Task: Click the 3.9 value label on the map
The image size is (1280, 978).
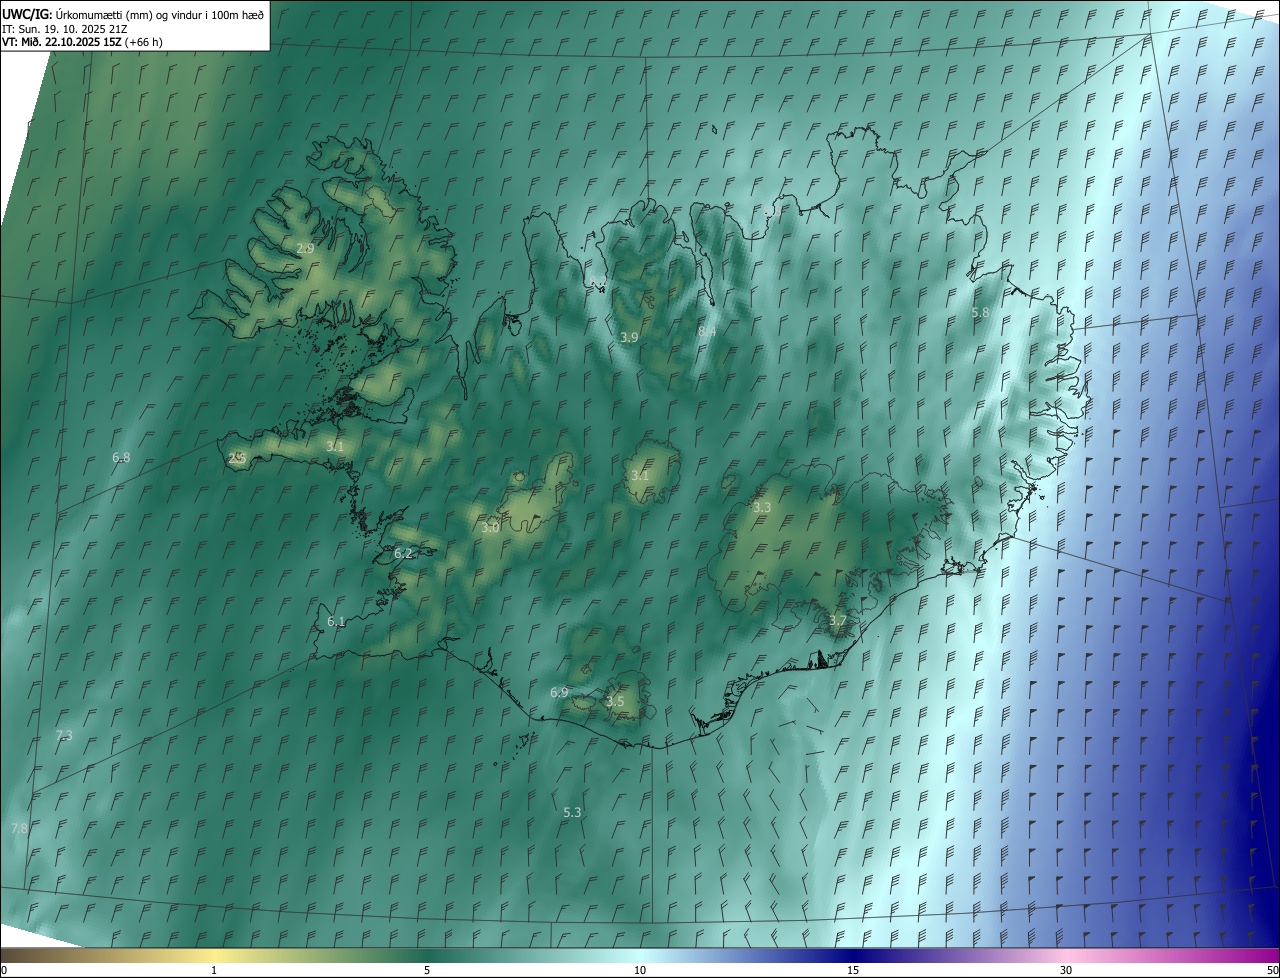Action: point(629,338)
